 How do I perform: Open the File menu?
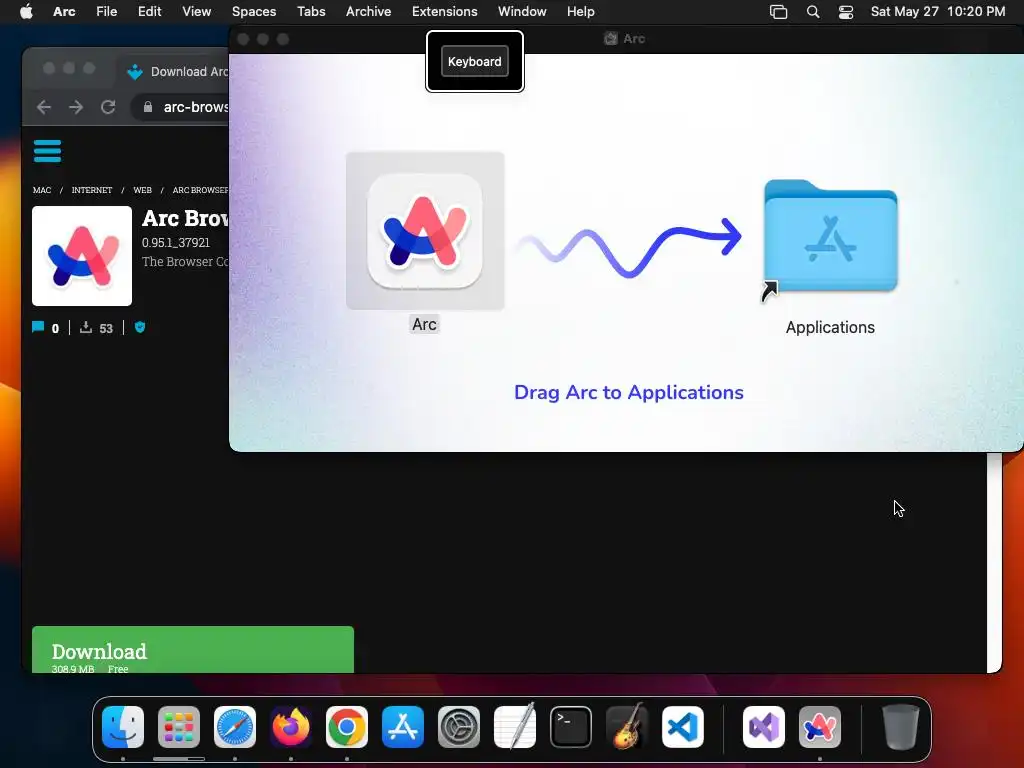pyautogui.click(x=106, y=12)
